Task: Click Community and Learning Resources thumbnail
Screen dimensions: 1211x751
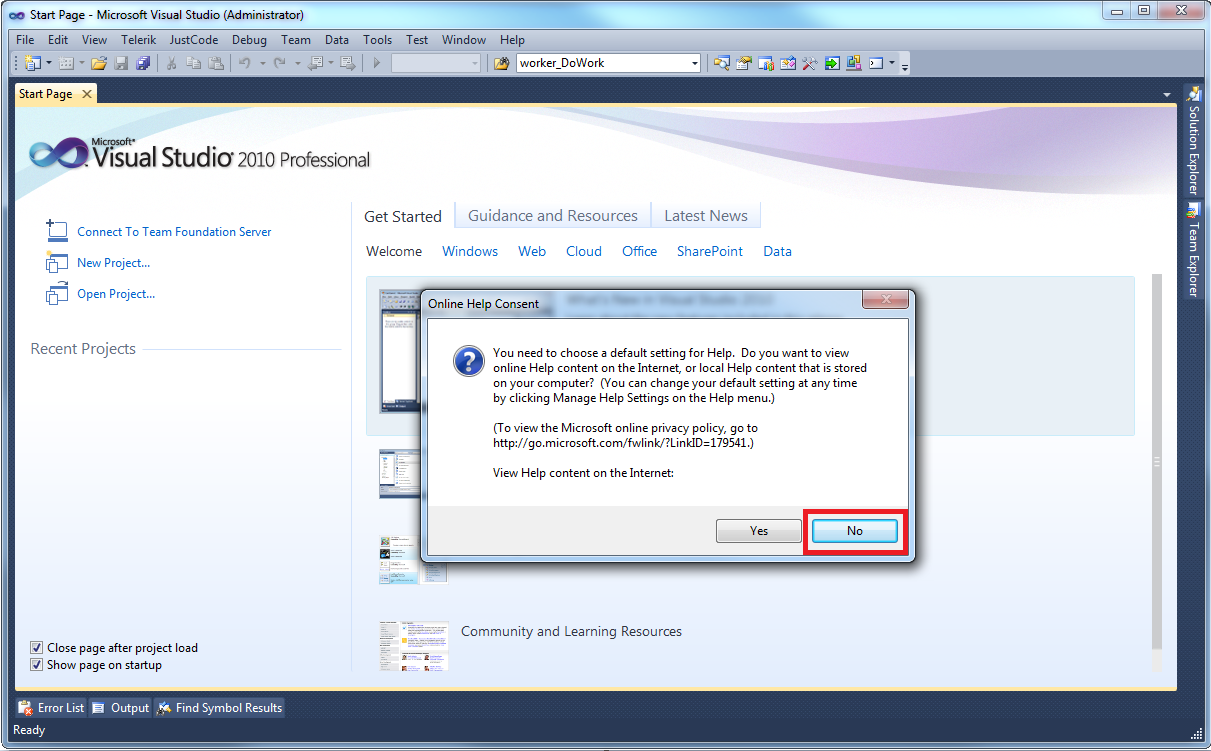Action: (414, 645)
